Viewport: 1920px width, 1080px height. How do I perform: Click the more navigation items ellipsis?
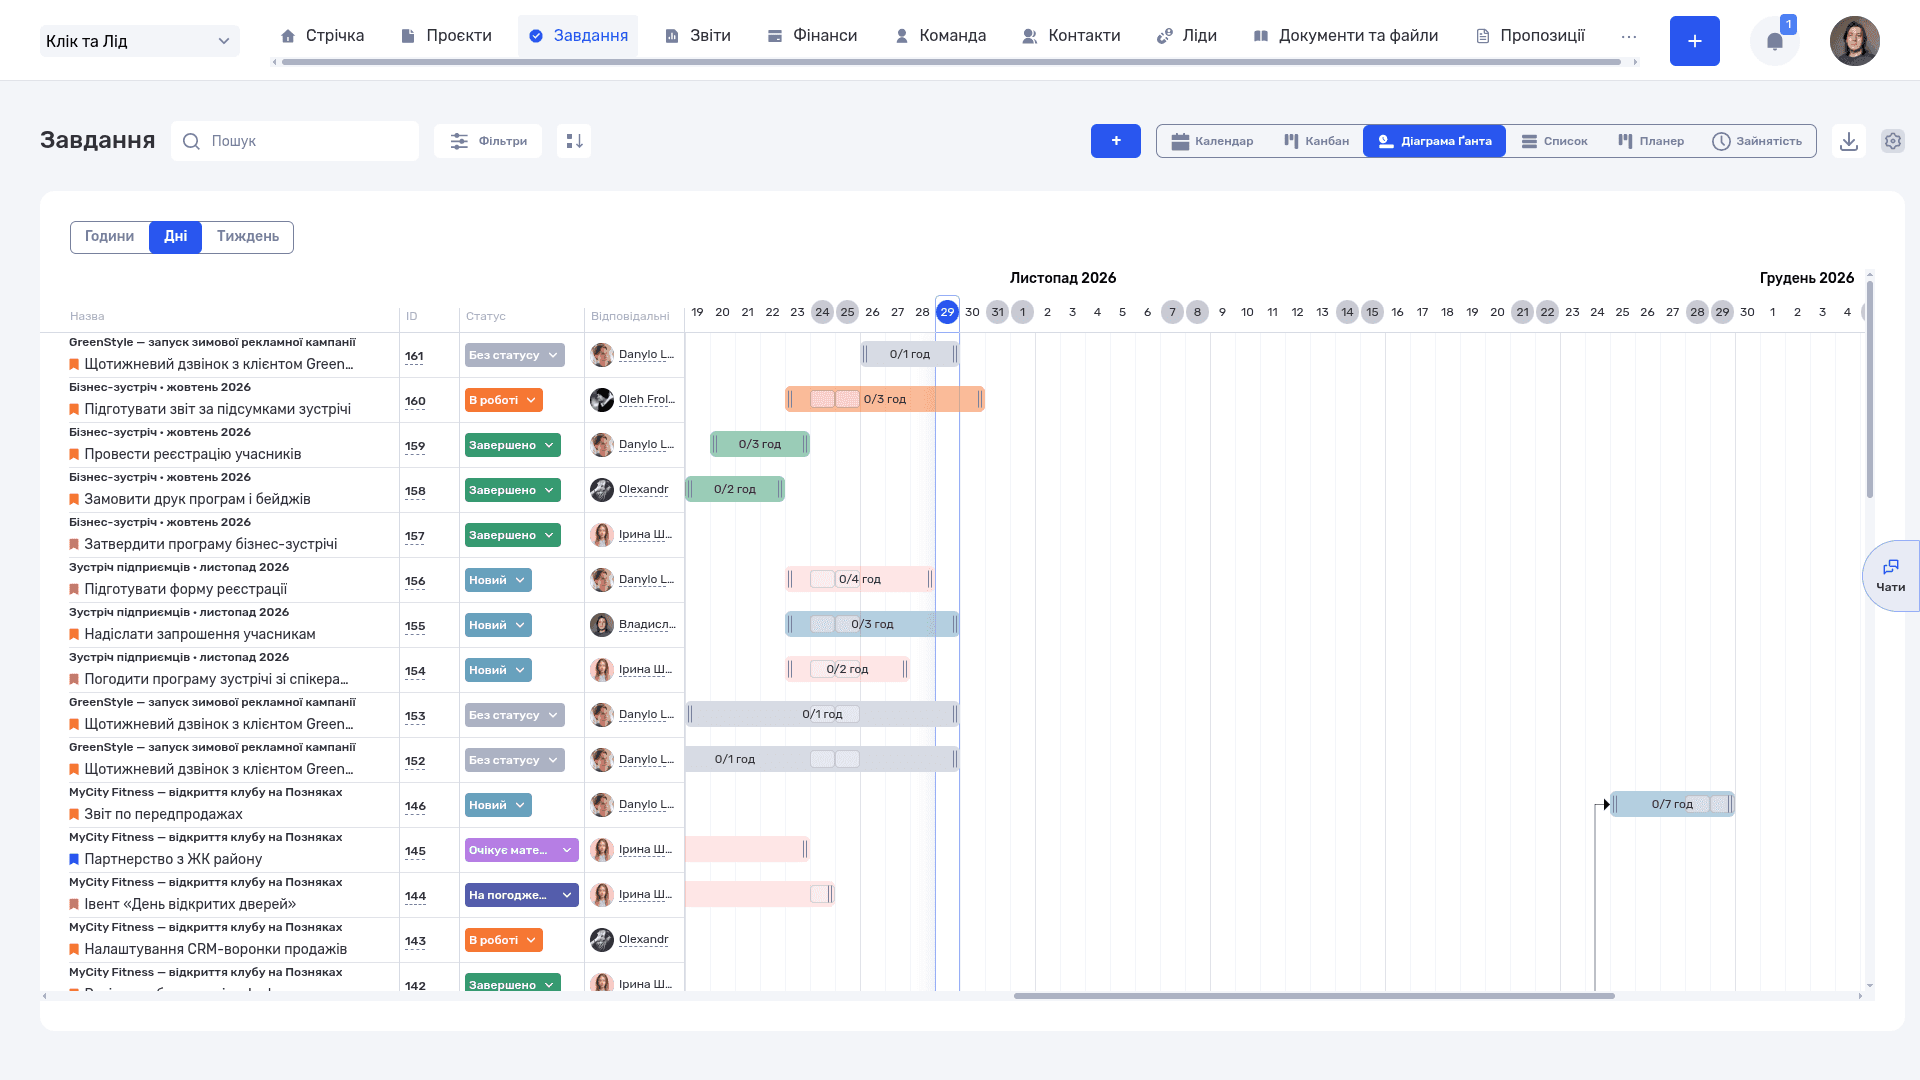pos(1629,36)
